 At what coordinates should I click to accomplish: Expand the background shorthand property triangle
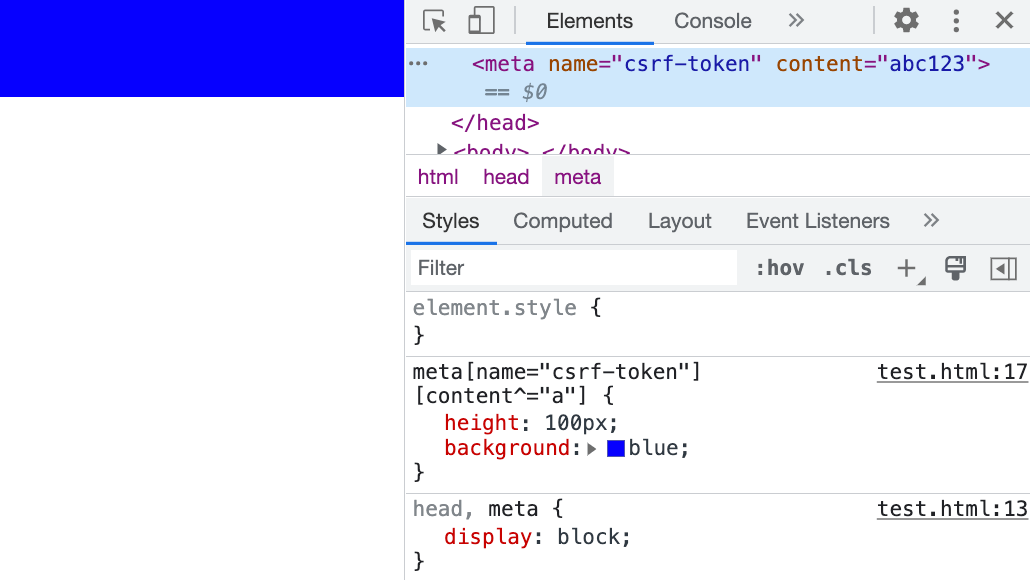click(x=591, y=449)
